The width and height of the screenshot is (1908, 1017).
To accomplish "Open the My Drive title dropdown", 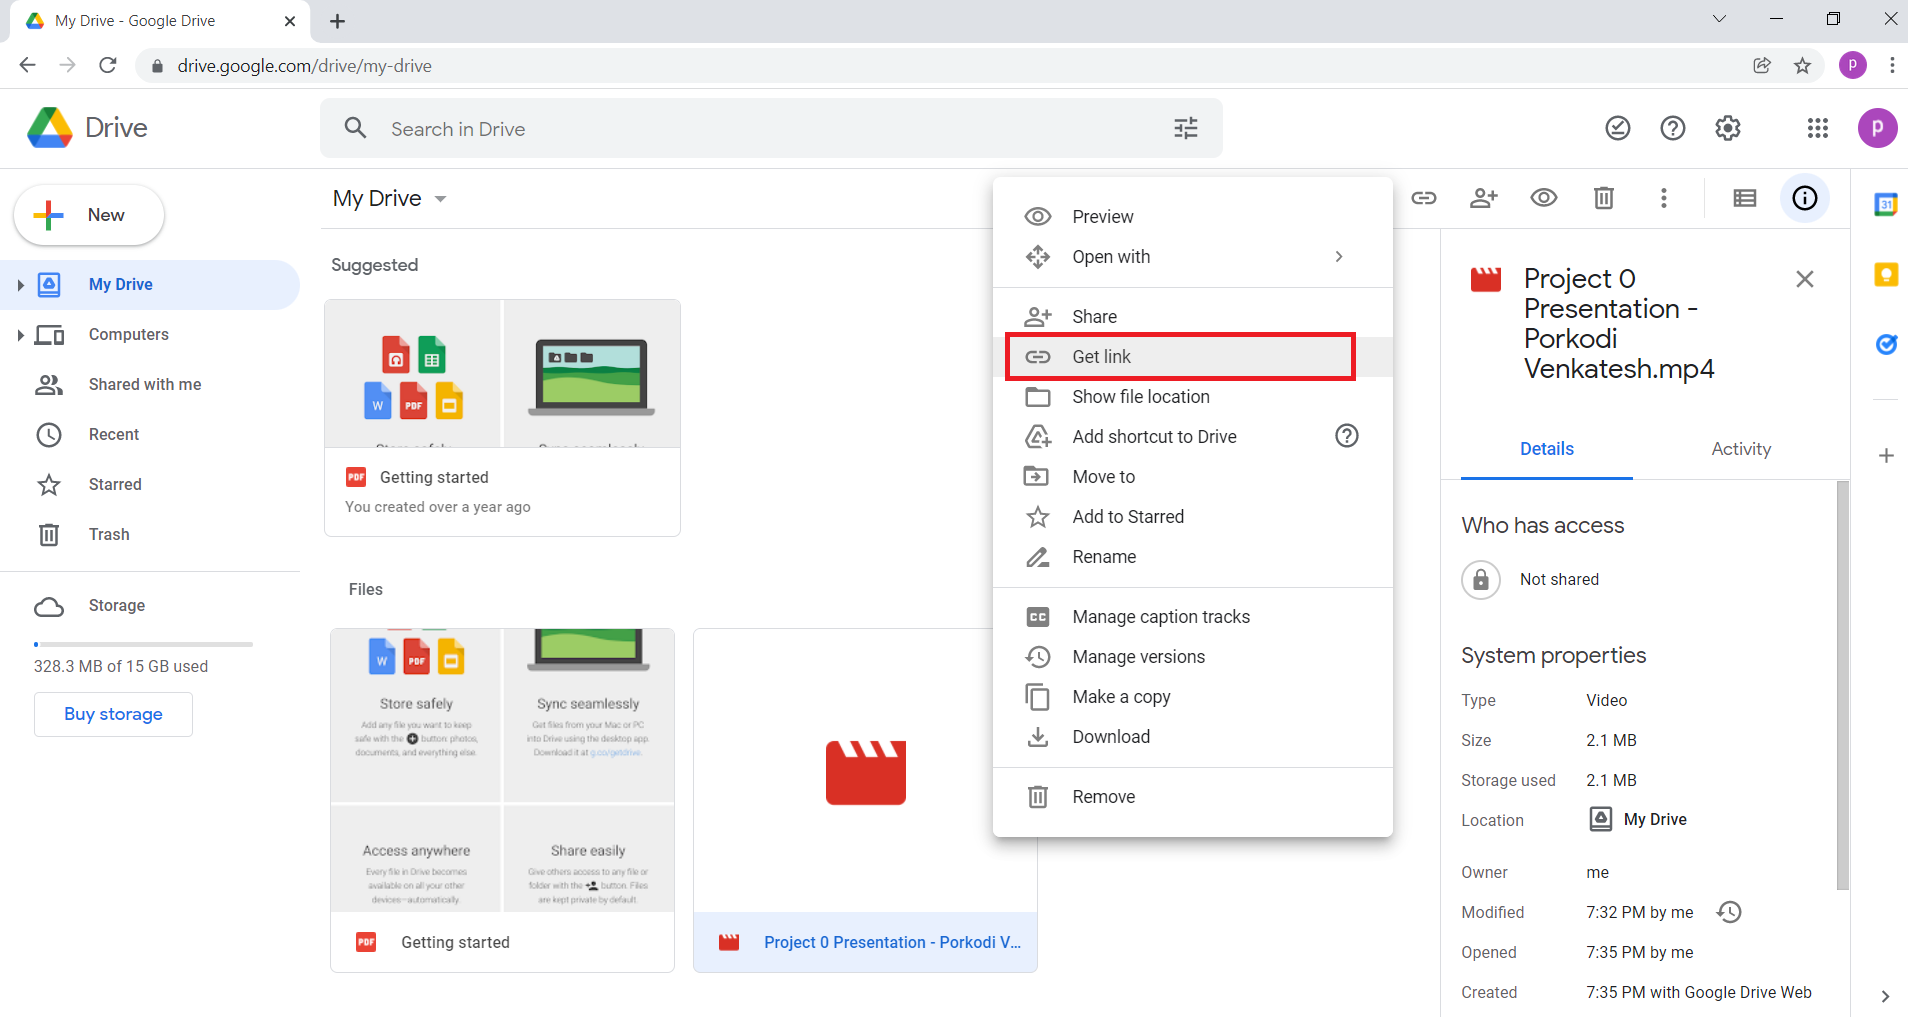I will [440, 199].
